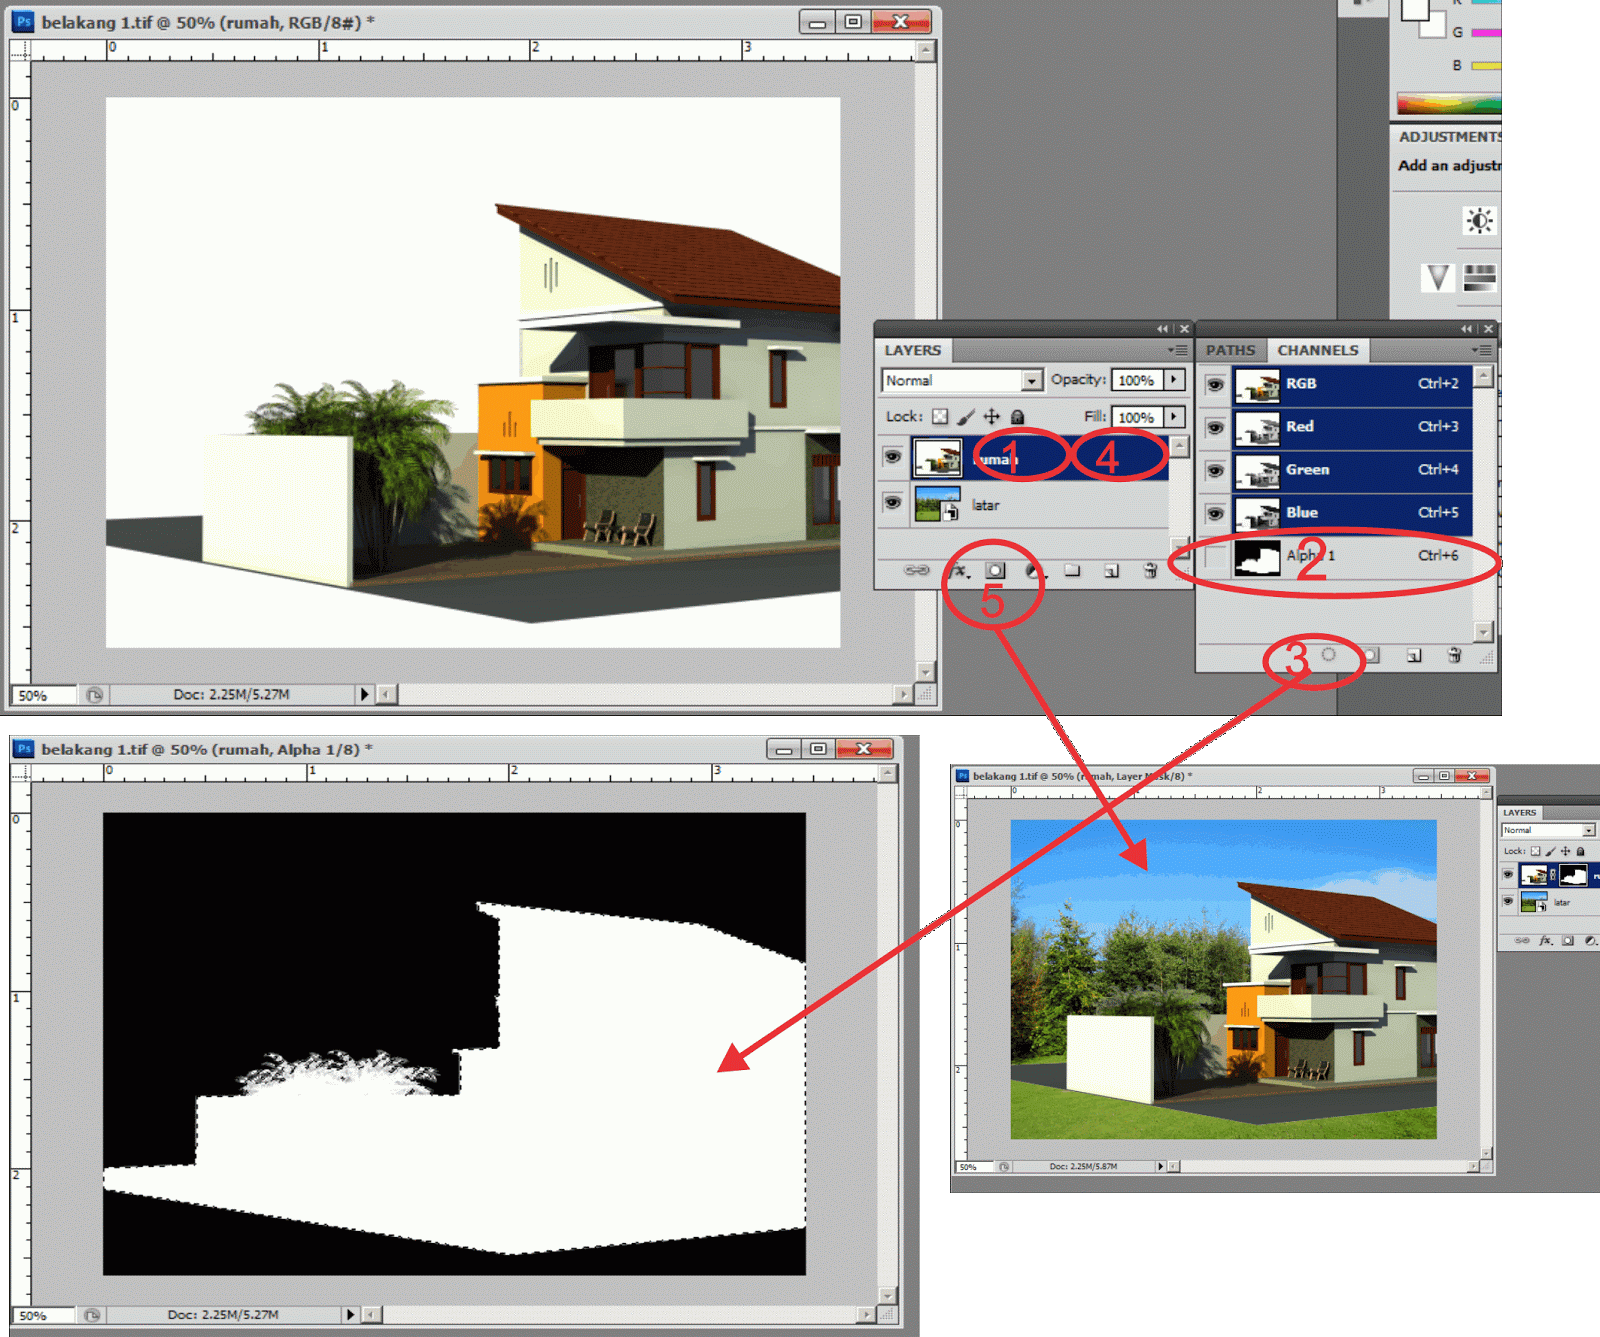1600x1337 pixels.
Task: Switch to the PATHS tab
Action: 1231,350
